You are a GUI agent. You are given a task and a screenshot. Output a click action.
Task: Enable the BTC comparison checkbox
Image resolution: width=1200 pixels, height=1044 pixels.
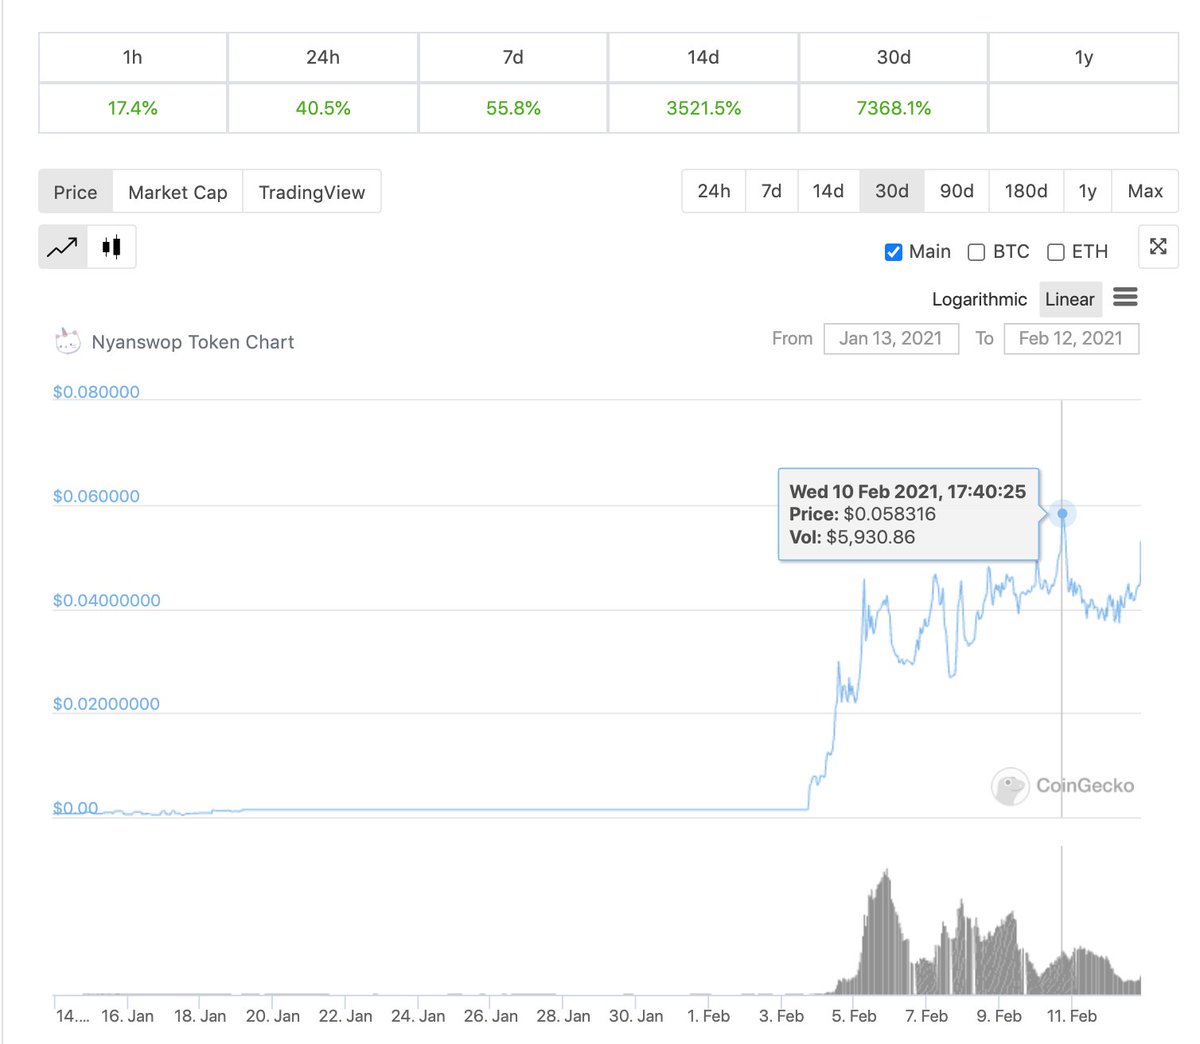pos(976,252)
